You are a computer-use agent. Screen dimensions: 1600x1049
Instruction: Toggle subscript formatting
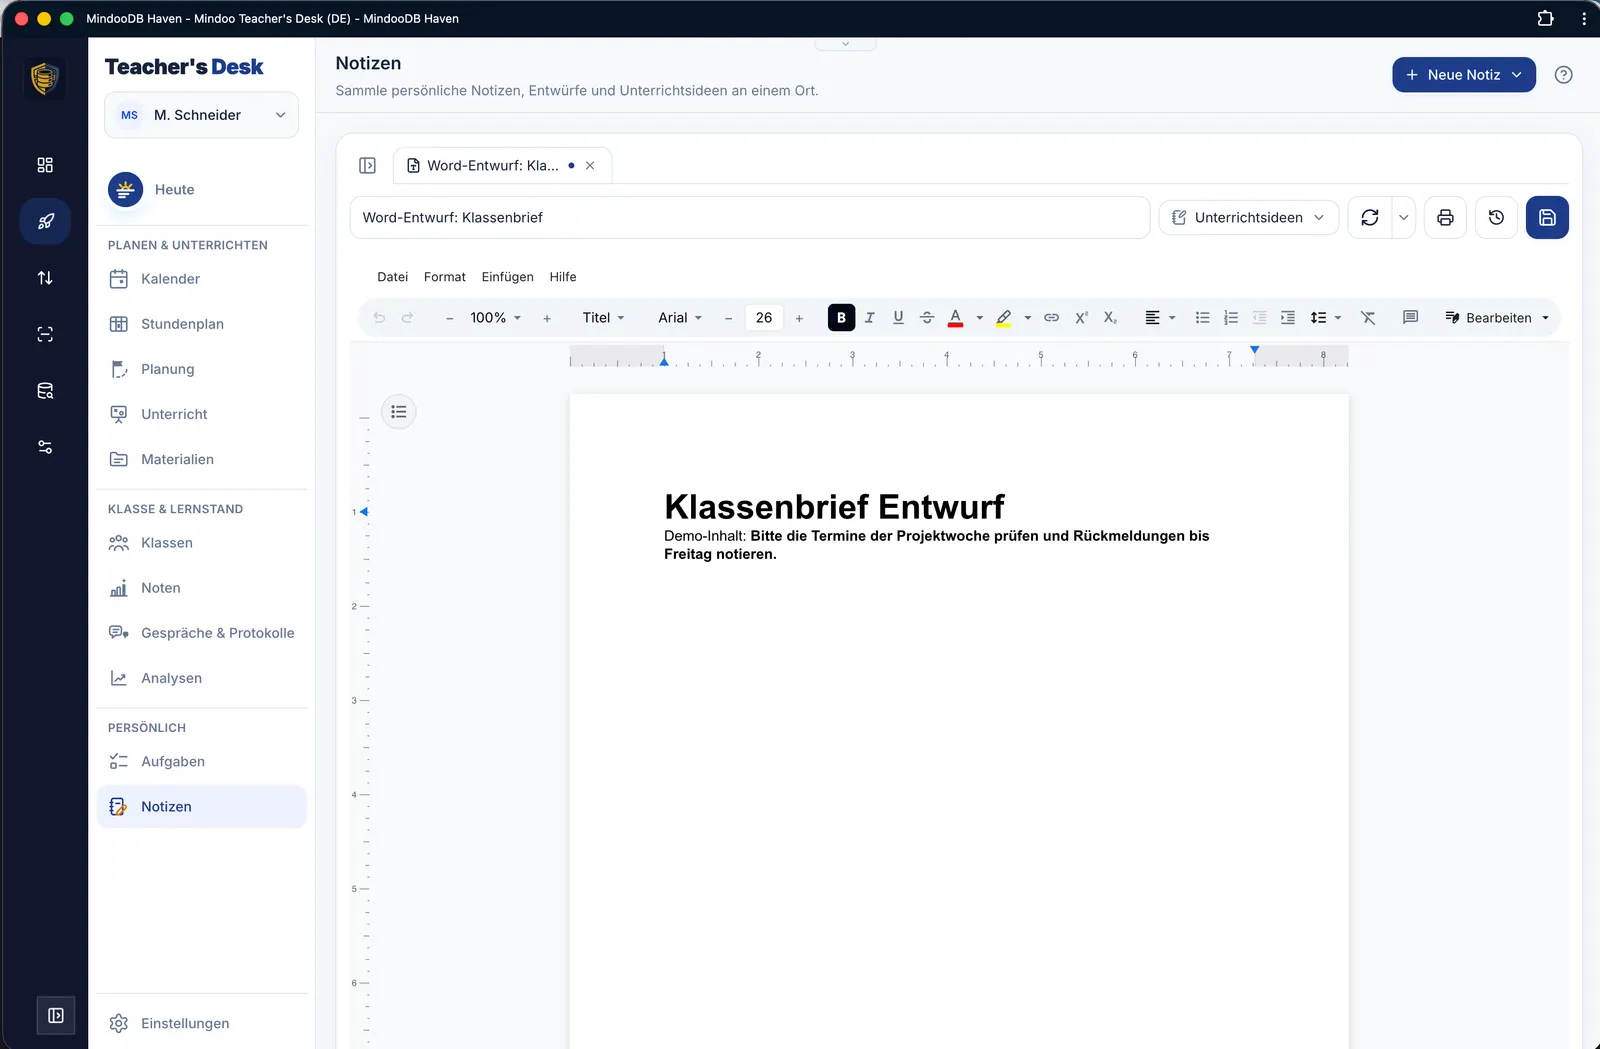(1110, 318)
